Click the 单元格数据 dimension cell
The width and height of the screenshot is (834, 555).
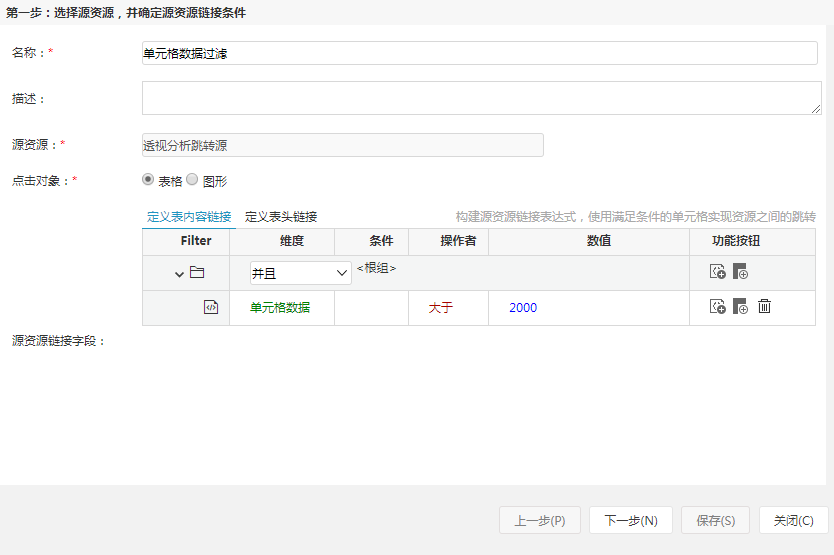pyautogui.click(x=280, y=308)
